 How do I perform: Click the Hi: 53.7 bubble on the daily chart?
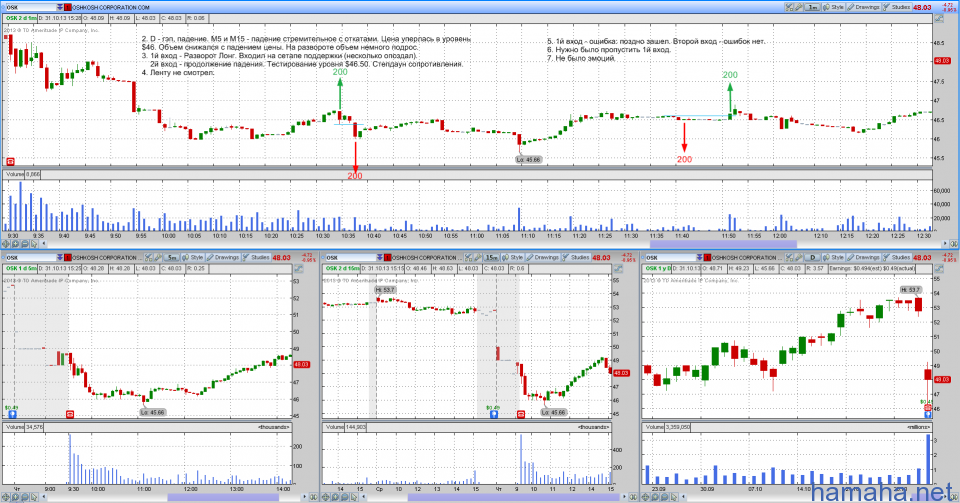911,289
